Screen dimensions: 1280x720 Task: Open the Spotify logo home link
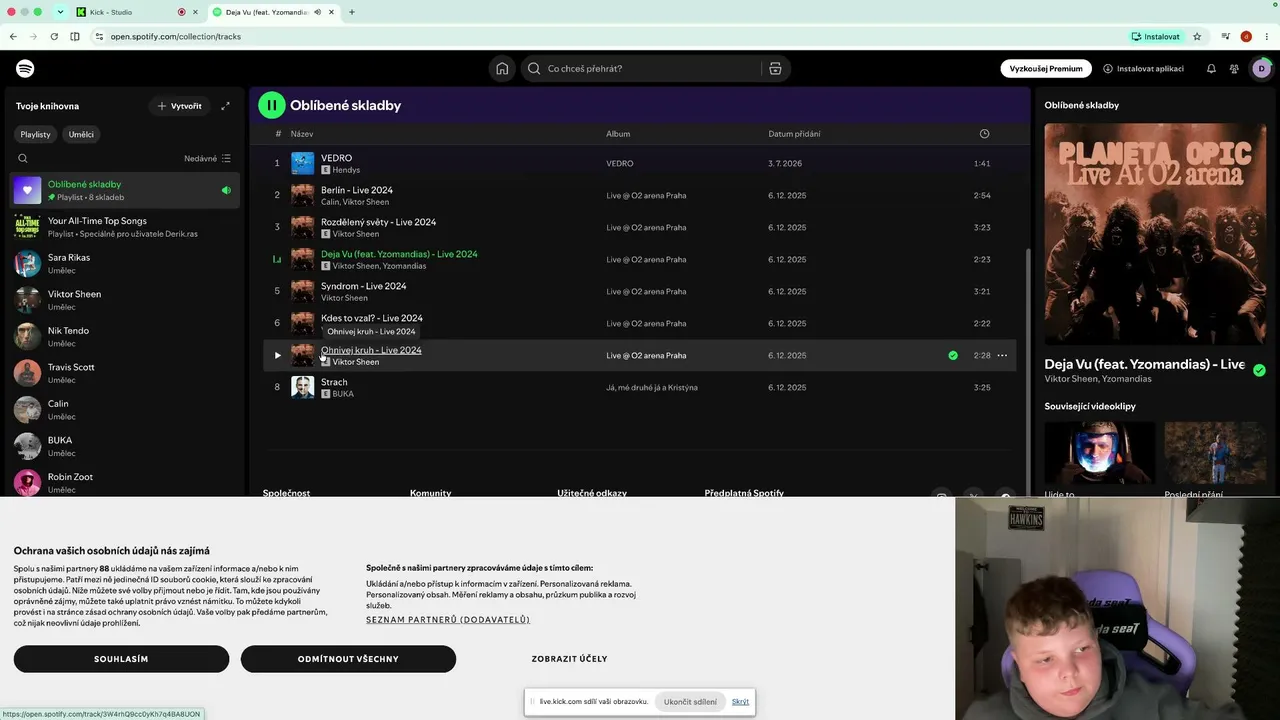click(x=25, y=68)
